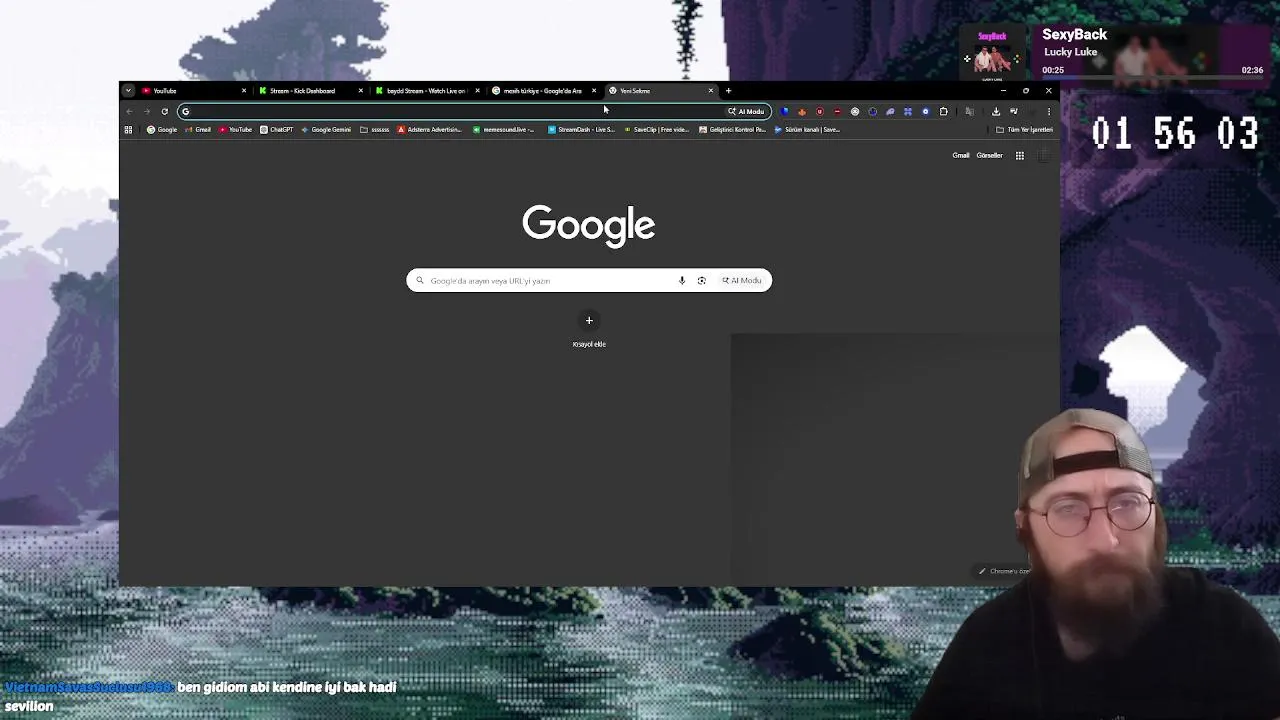
Task: Close the Yeni Sekme tab
Action: click(711, 91)
